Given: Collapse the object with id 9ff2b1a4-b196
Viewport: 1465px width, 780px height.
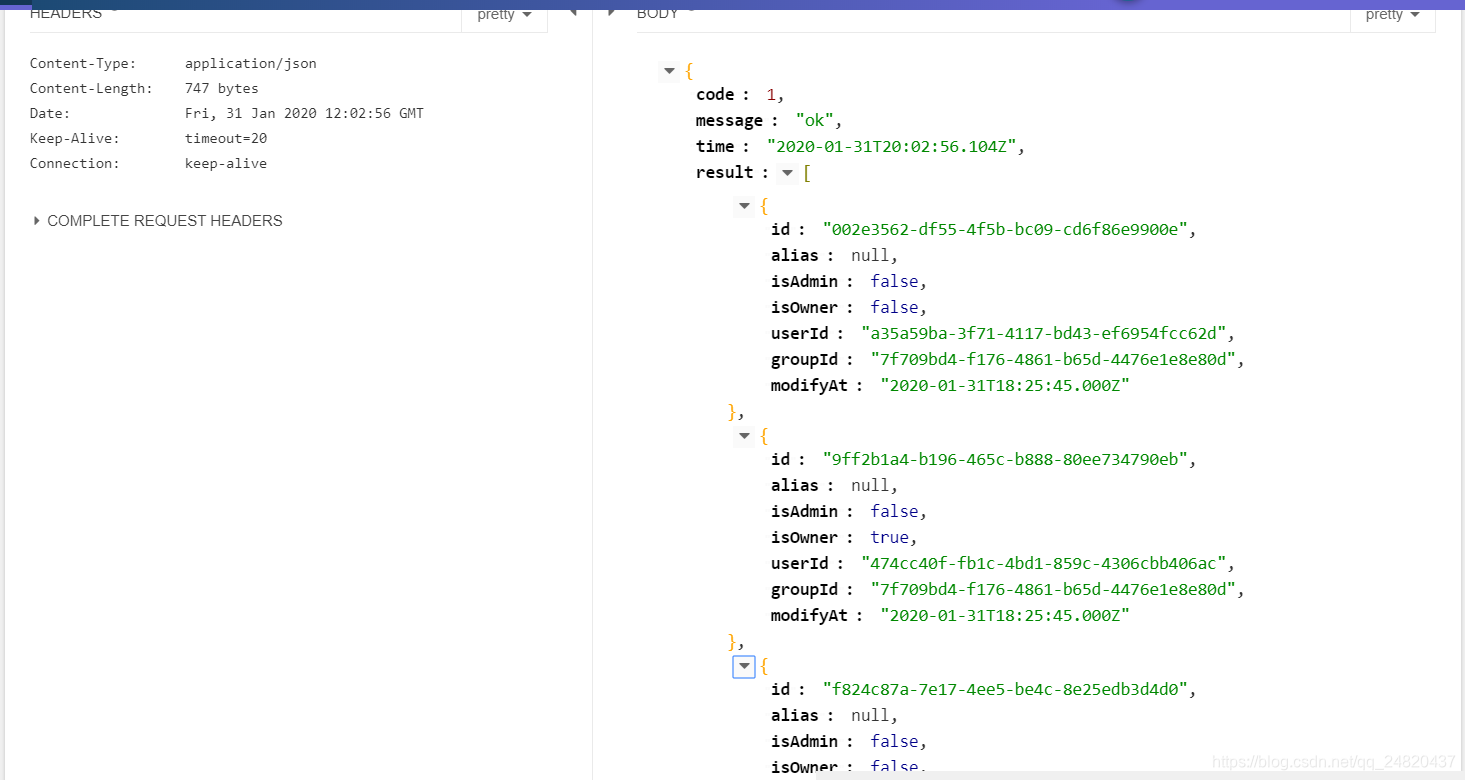Looking at the screenshot, I should coord(744,437).
